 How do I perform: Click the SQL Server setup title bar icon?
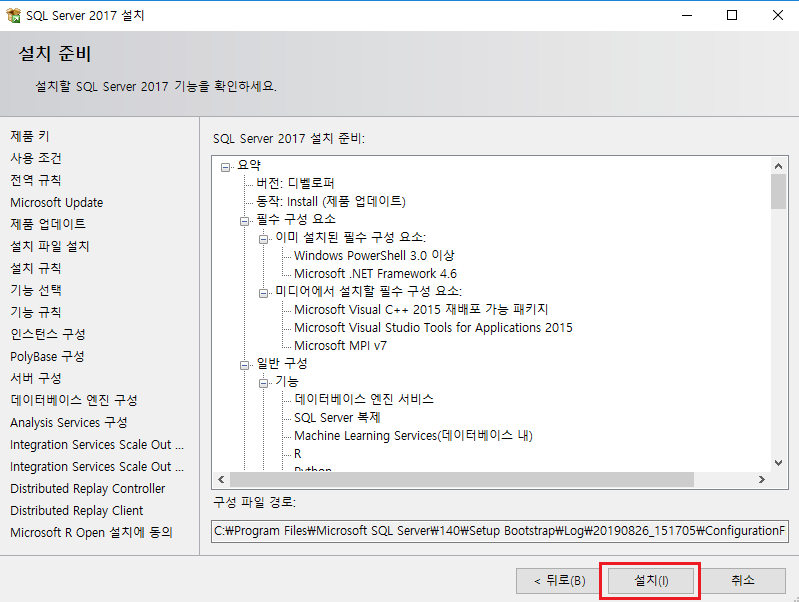click(13, 15)
